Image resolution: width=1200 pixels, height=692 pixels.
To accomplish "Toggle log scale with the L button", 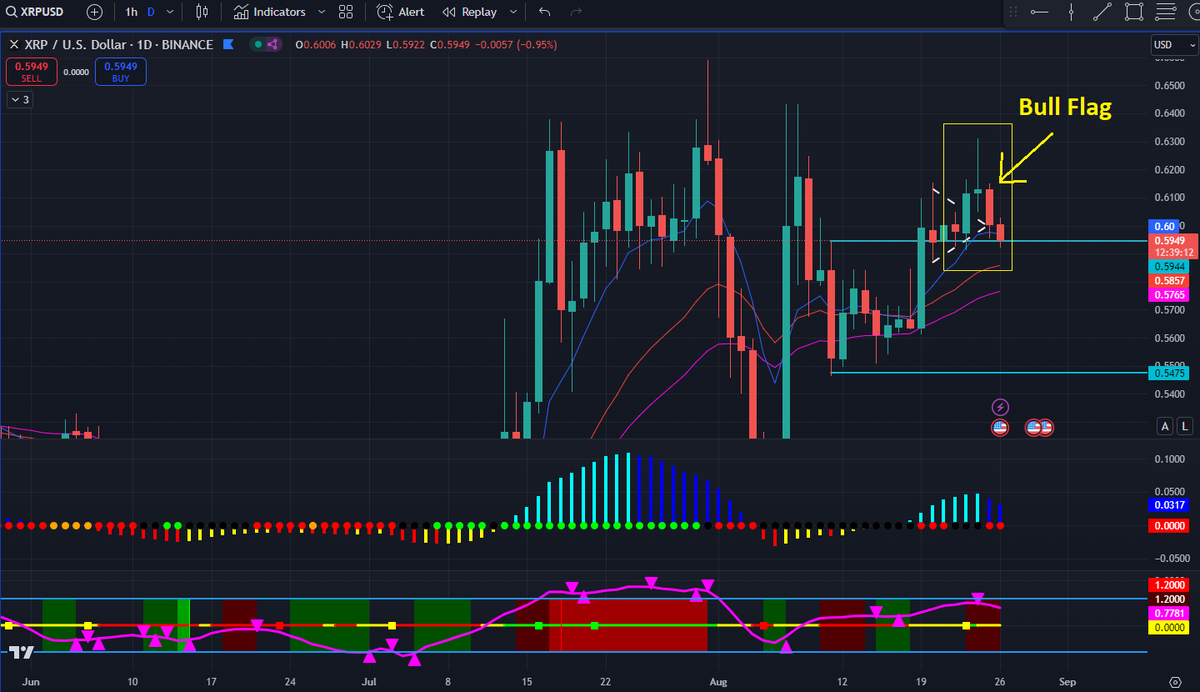I will click(x=1185, y=427).
